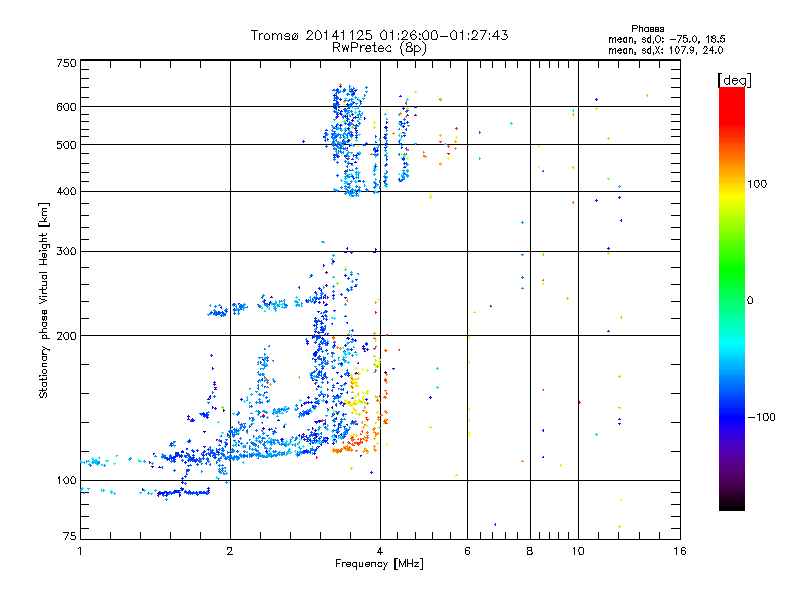Image resolution: width=800 pixels, height=600 pixels.
Task: Click the phase color bar
Action: [x=732, y=299]
